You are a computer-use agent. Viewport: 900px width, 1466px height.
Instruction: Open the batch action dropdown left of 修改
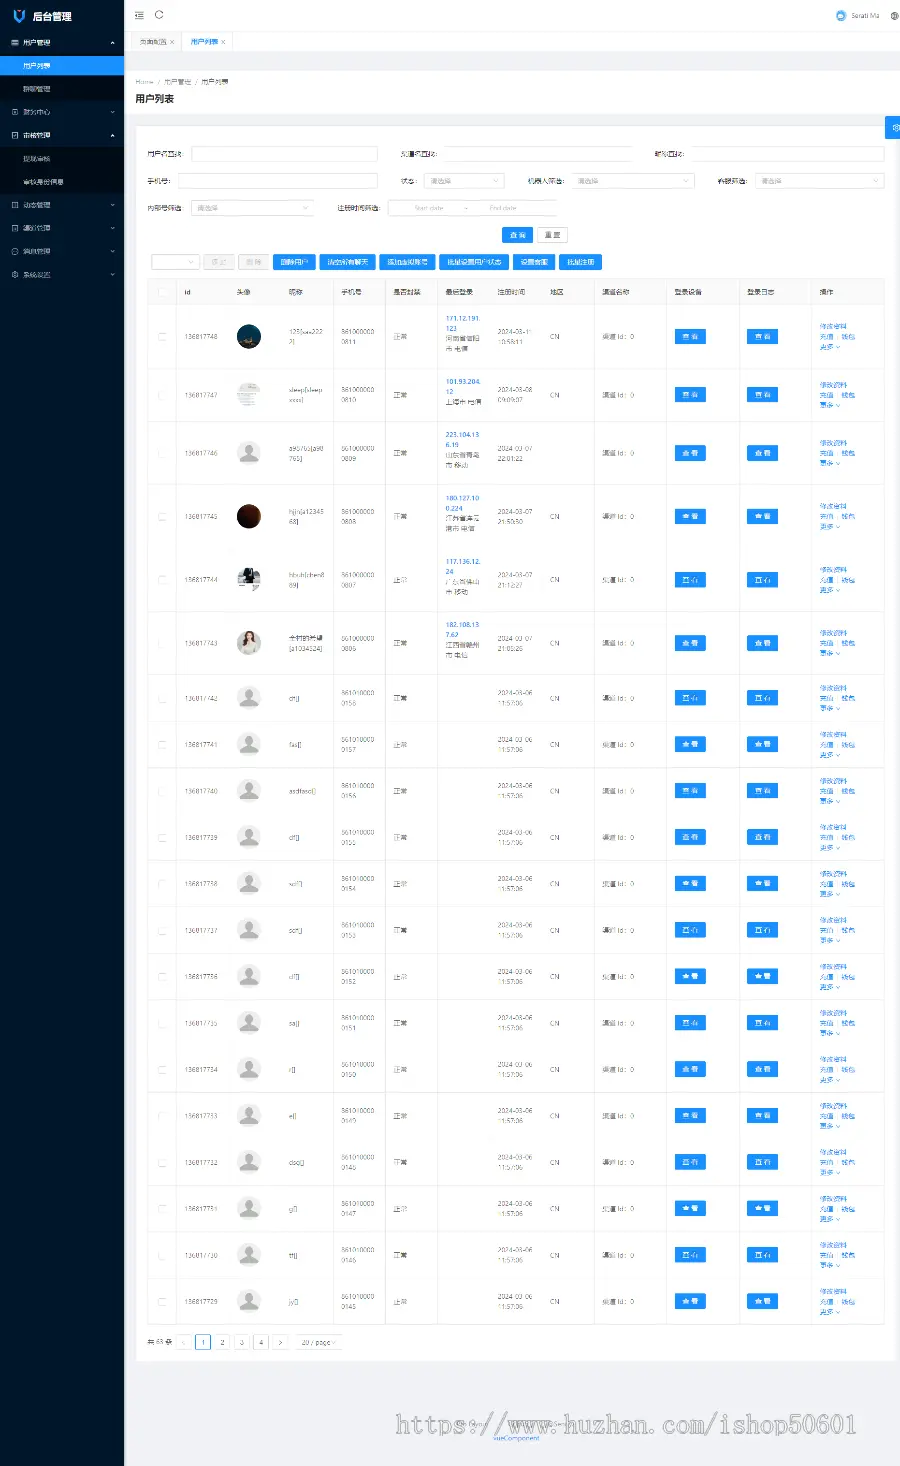tap(175, 262)
